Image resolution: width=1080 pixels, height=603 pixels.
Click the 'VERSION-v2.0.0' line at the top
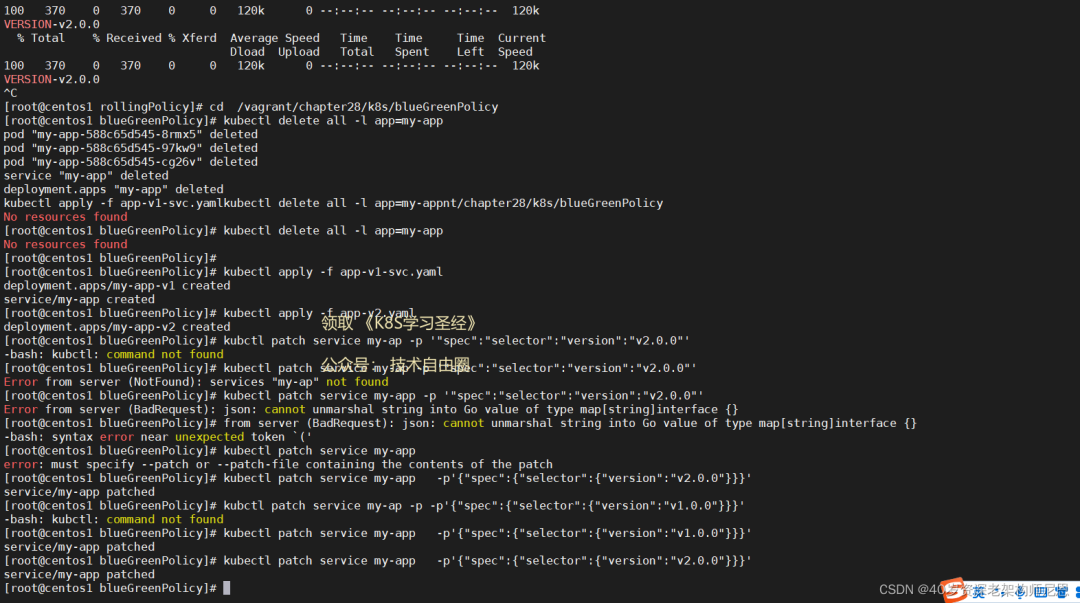(x=52, y=24)
